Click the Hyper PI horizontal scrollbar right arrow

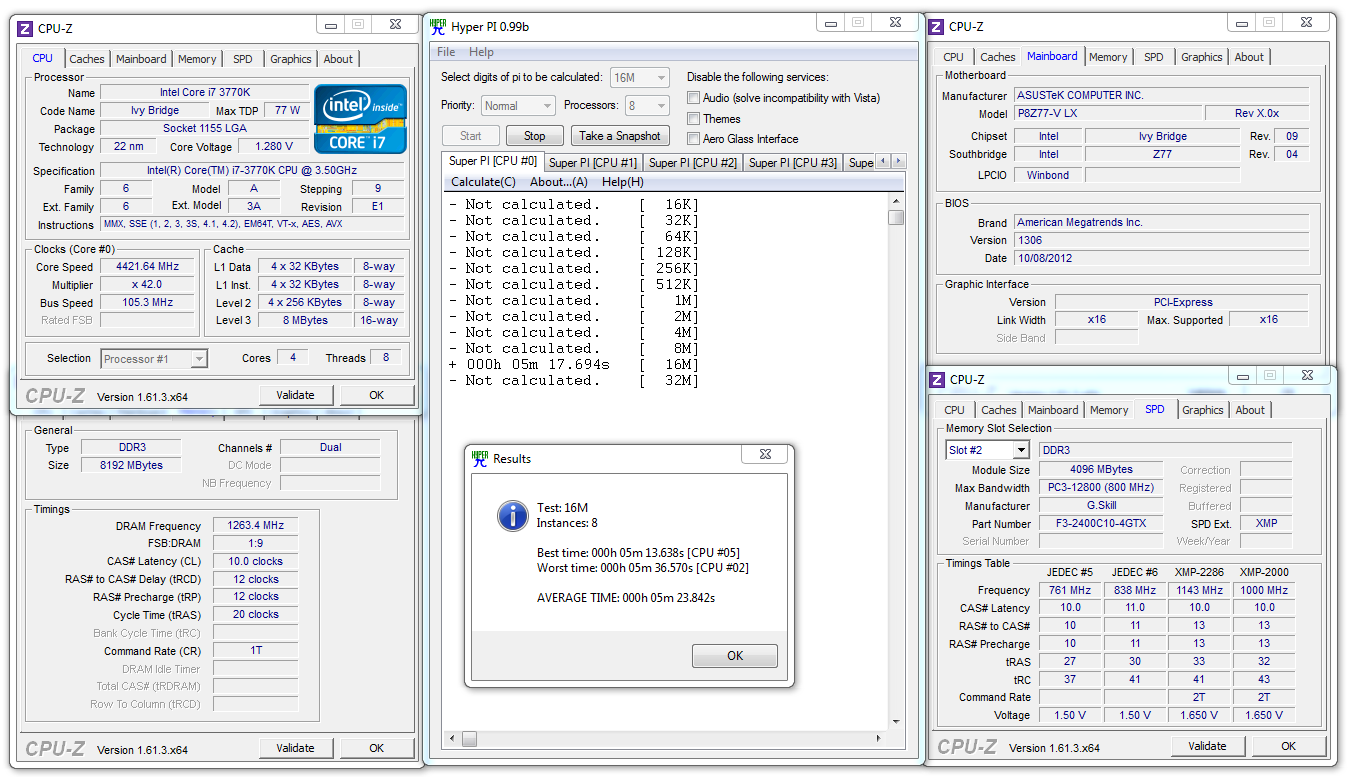[x=881, y=739]
